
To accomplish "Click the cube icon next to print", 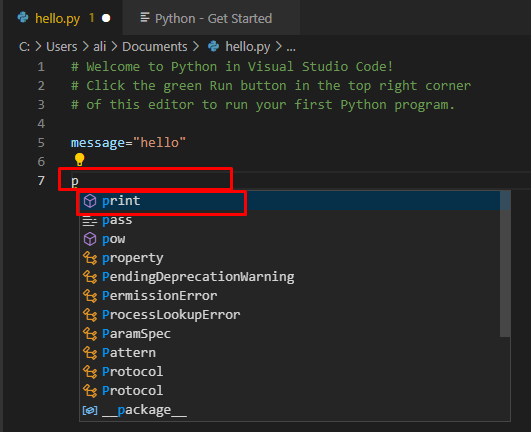I will [x=90, y=201].
